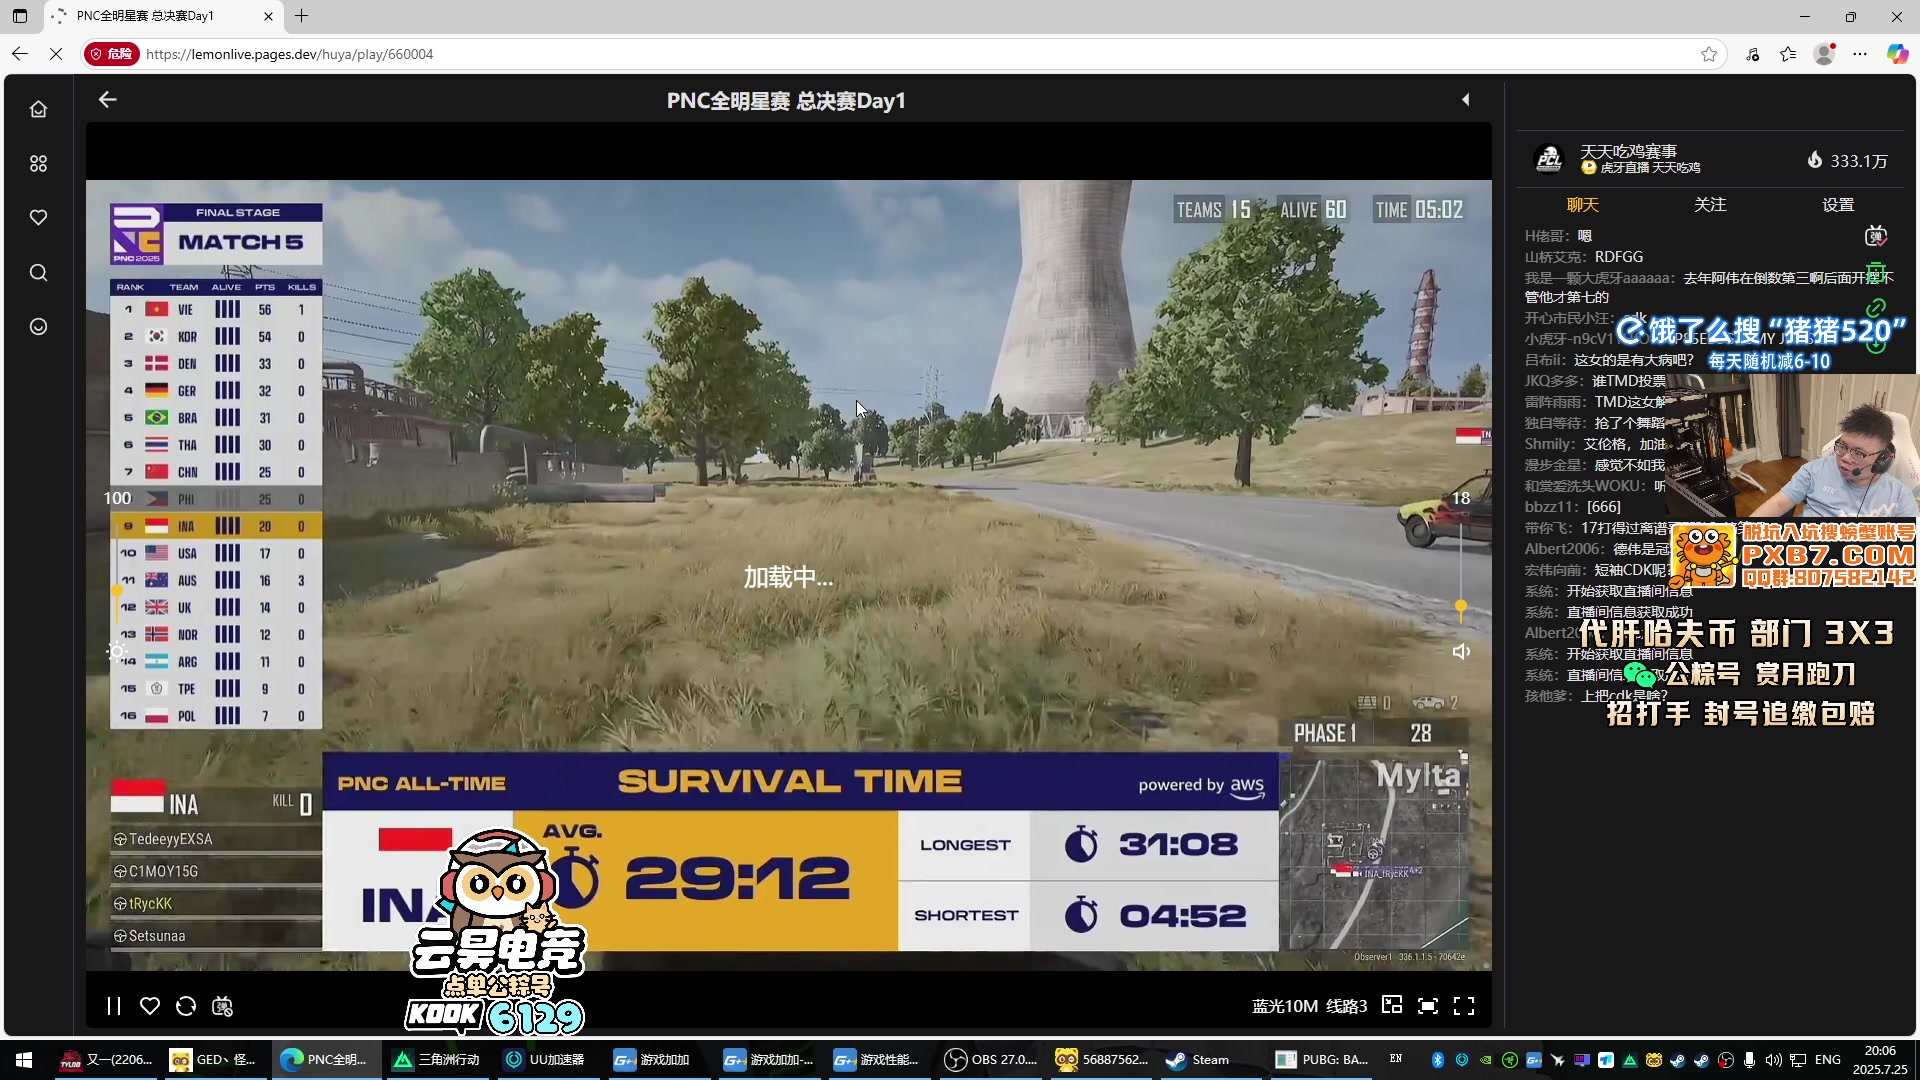The height and width of the screenshot is (1080, 1920).
Task: Toggle the chat danmaku icon at chat top
Action: [x=1876, y=236]
